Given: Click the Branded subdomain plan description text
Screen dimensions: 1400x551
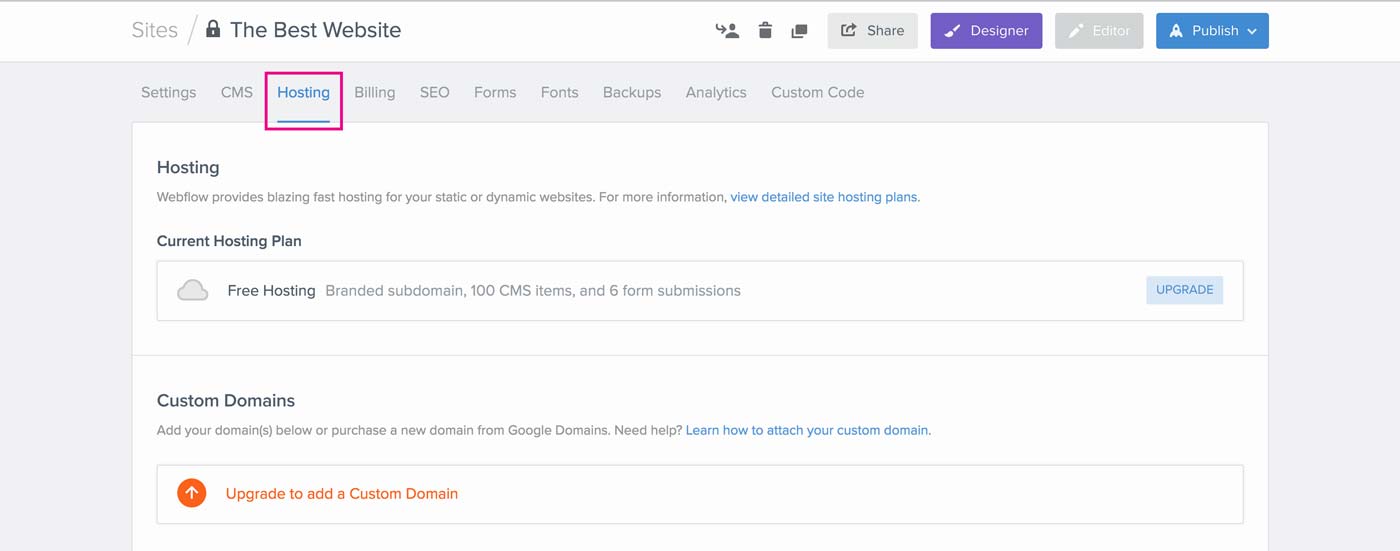Looking at the screenshot, I should [533, 291].
